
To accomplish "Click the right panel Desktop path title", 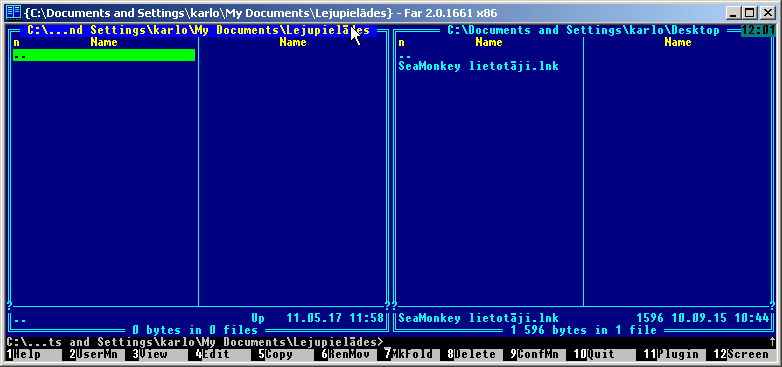I will click(x=583, y=30).
